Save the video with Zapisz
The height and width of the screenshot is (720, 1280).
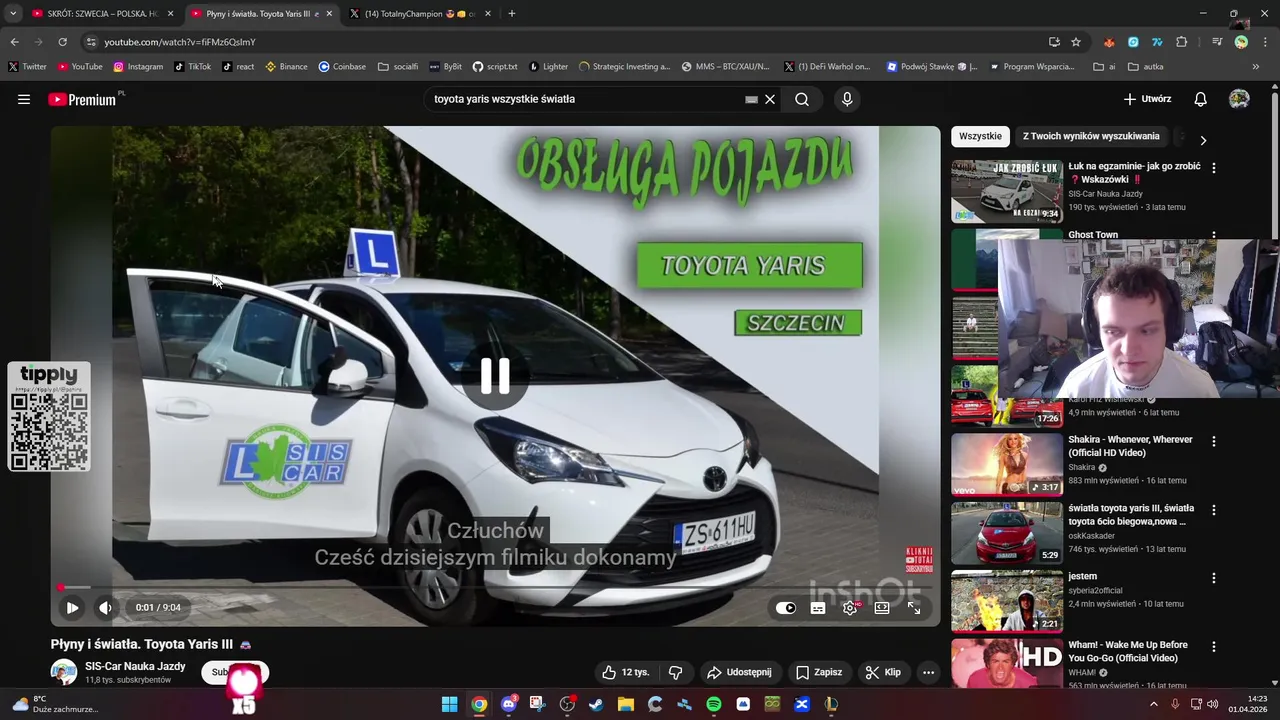click(819, 672)
